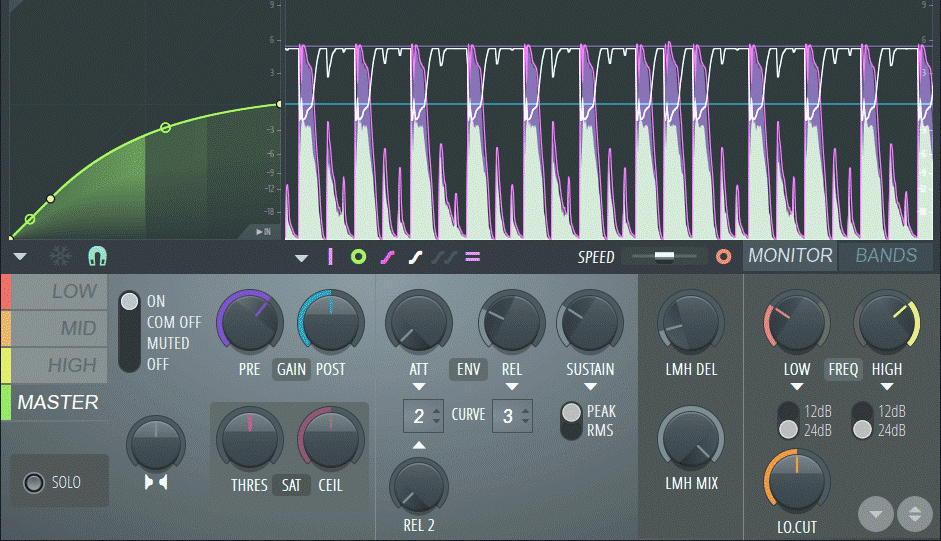Toggle the HIGH filter 12dB/24dB switch
The image size is (941, 541).
[x=862, y=420]
